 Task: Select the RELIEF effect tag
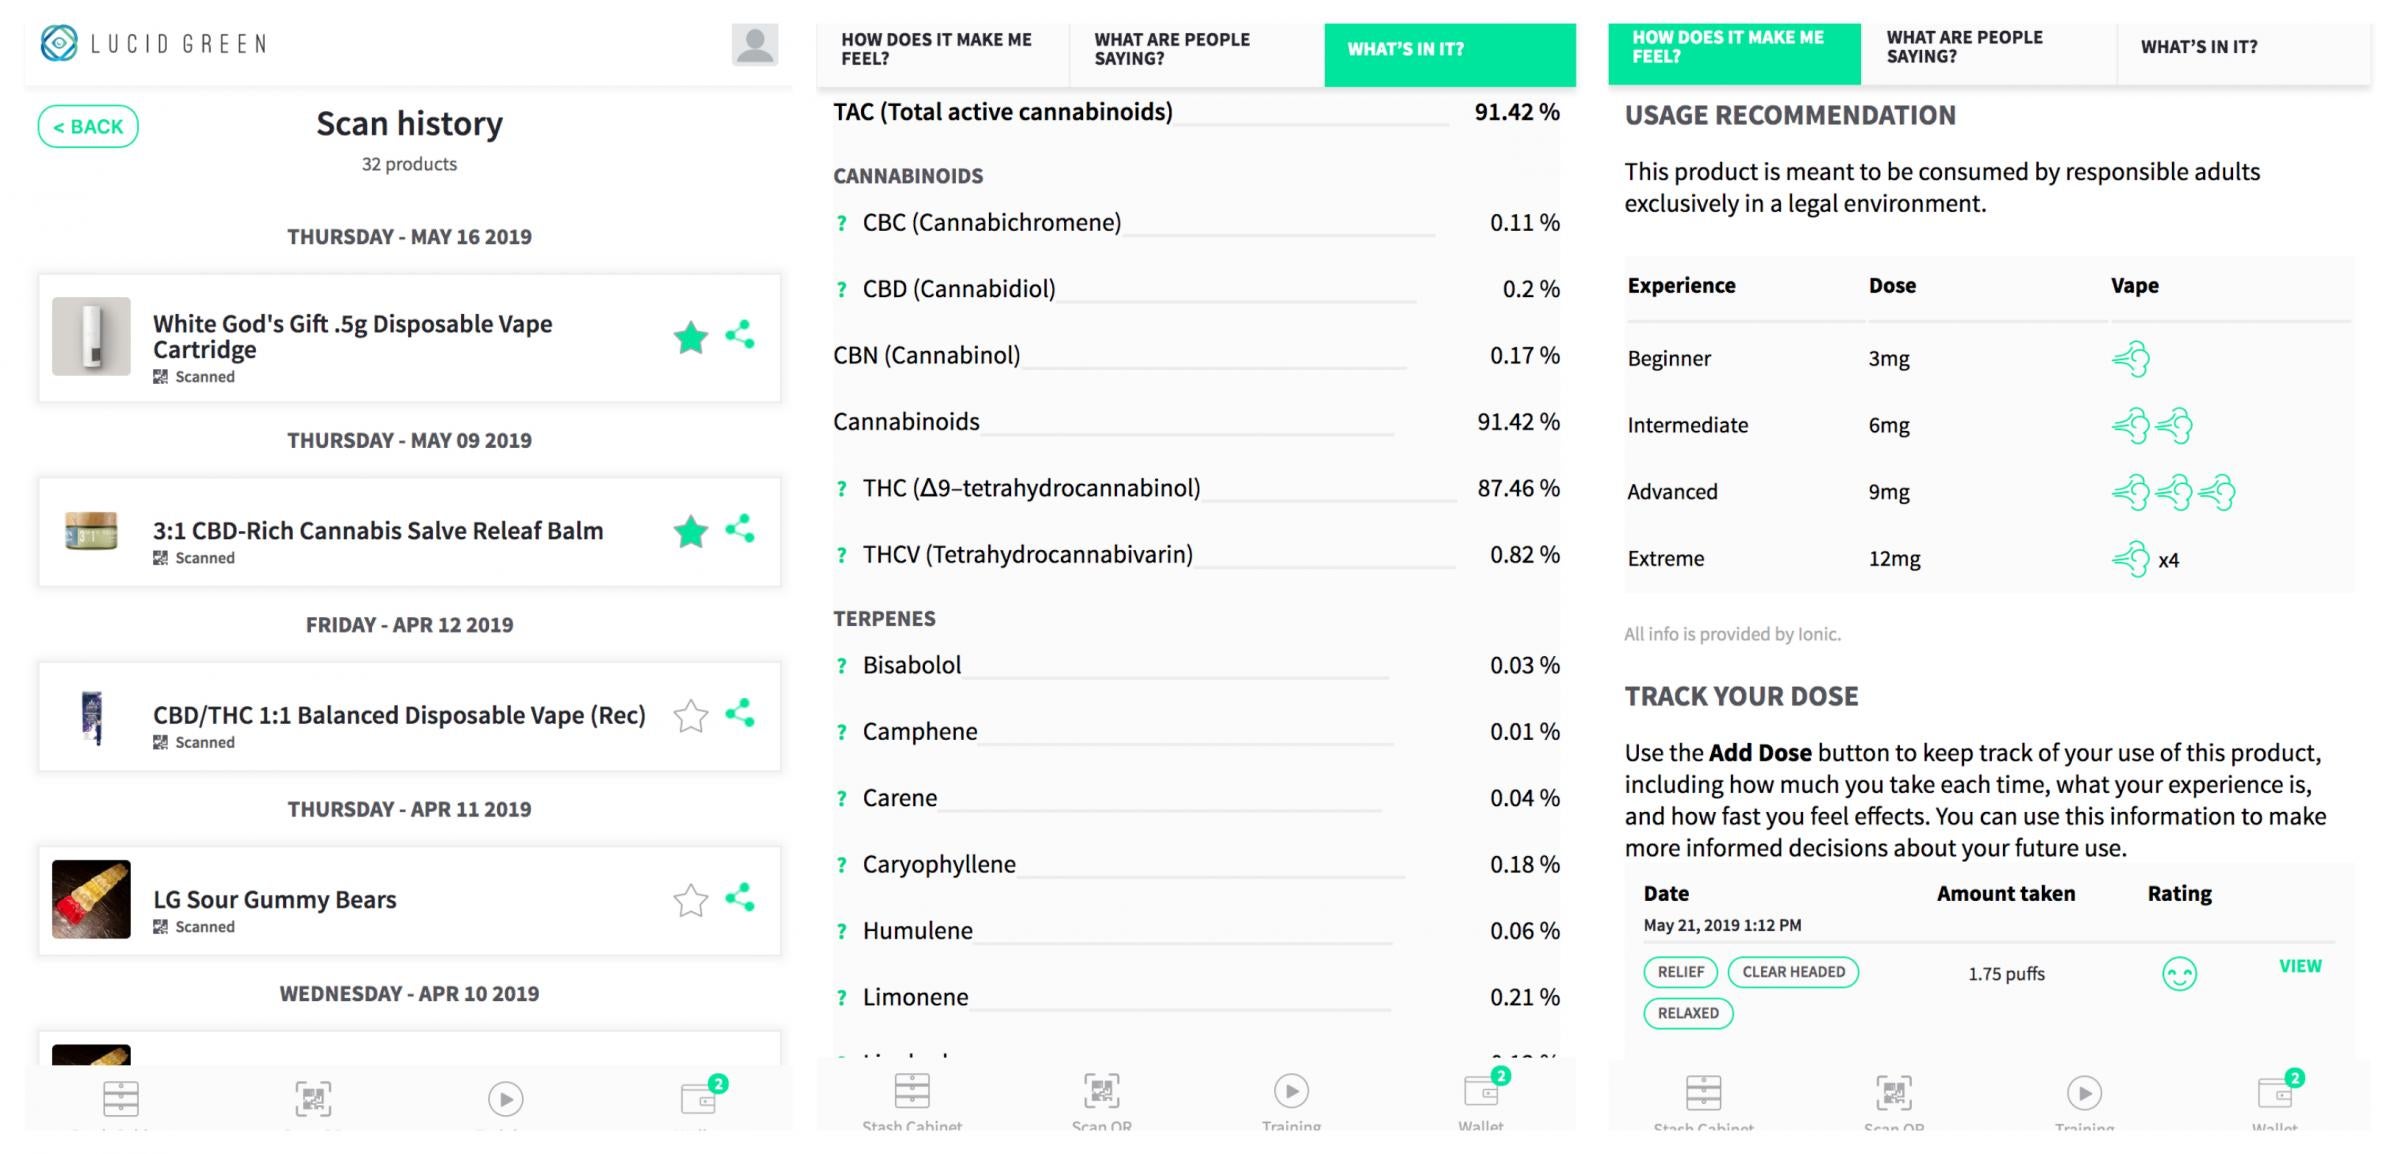pyautogui.click(x=1681, y=972)
